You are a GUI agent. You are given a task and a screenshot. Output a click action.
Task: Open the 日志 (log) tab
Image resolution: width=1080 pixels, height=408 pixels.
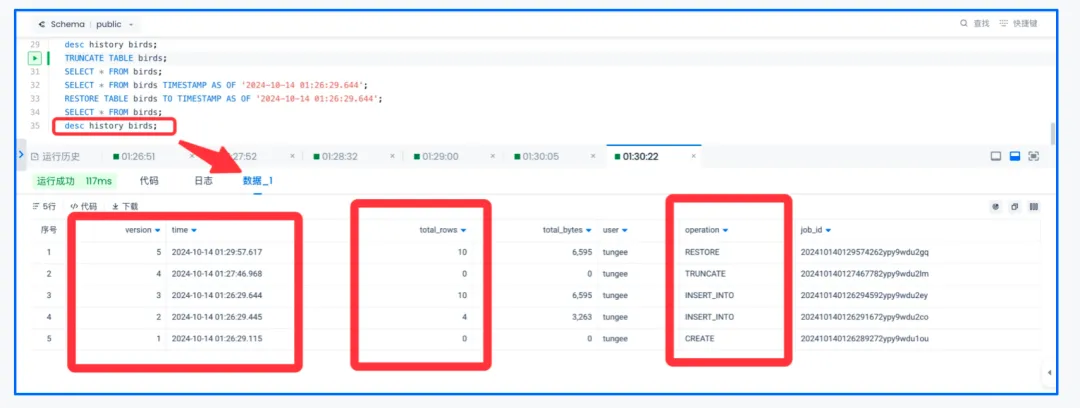(x=203, y=181)
